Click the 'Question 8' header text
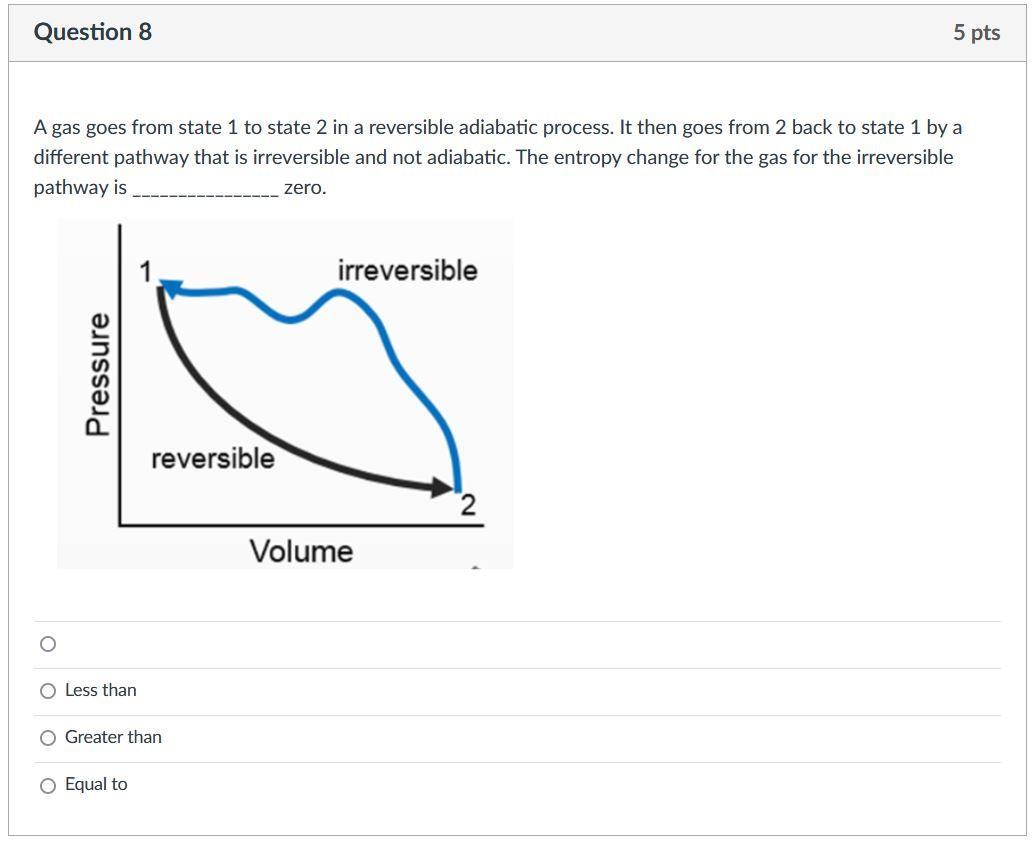 pyautogui.click(x=93, y=31)
